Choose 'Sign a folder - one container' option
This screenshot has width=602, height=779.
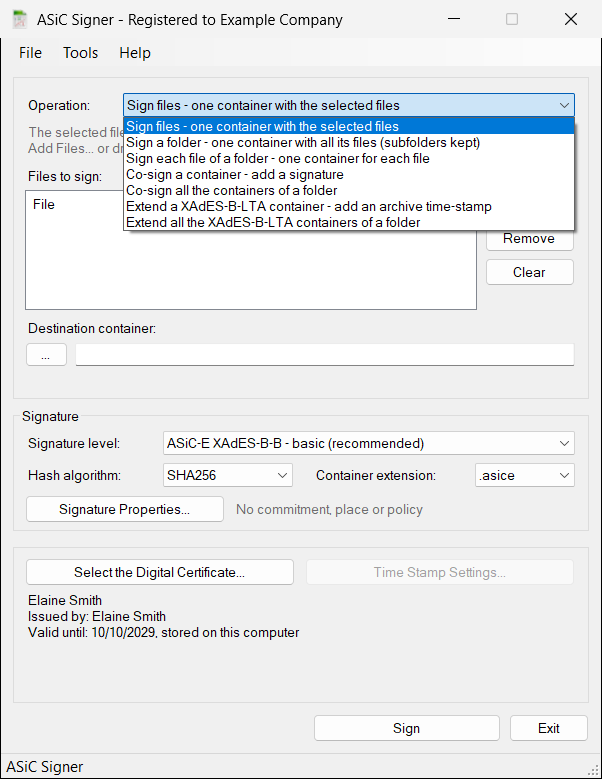click(349, 143)
